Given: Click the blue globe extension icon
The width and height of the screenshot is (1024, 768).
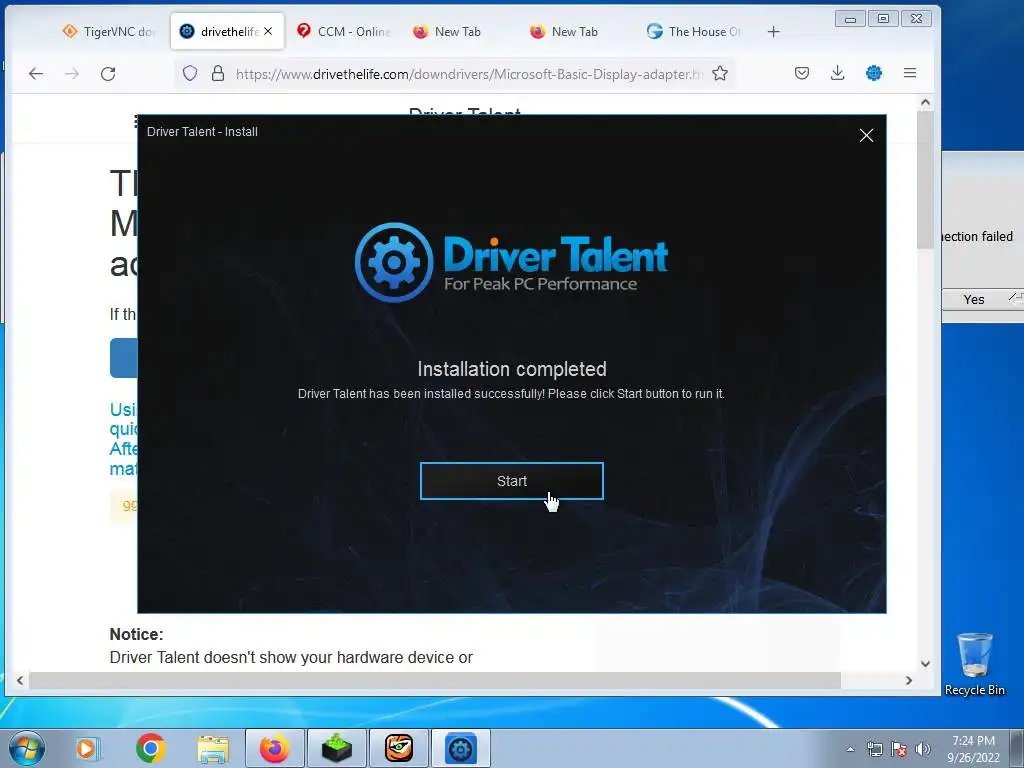Looking at the screenshot, I should tap(874, 73).
